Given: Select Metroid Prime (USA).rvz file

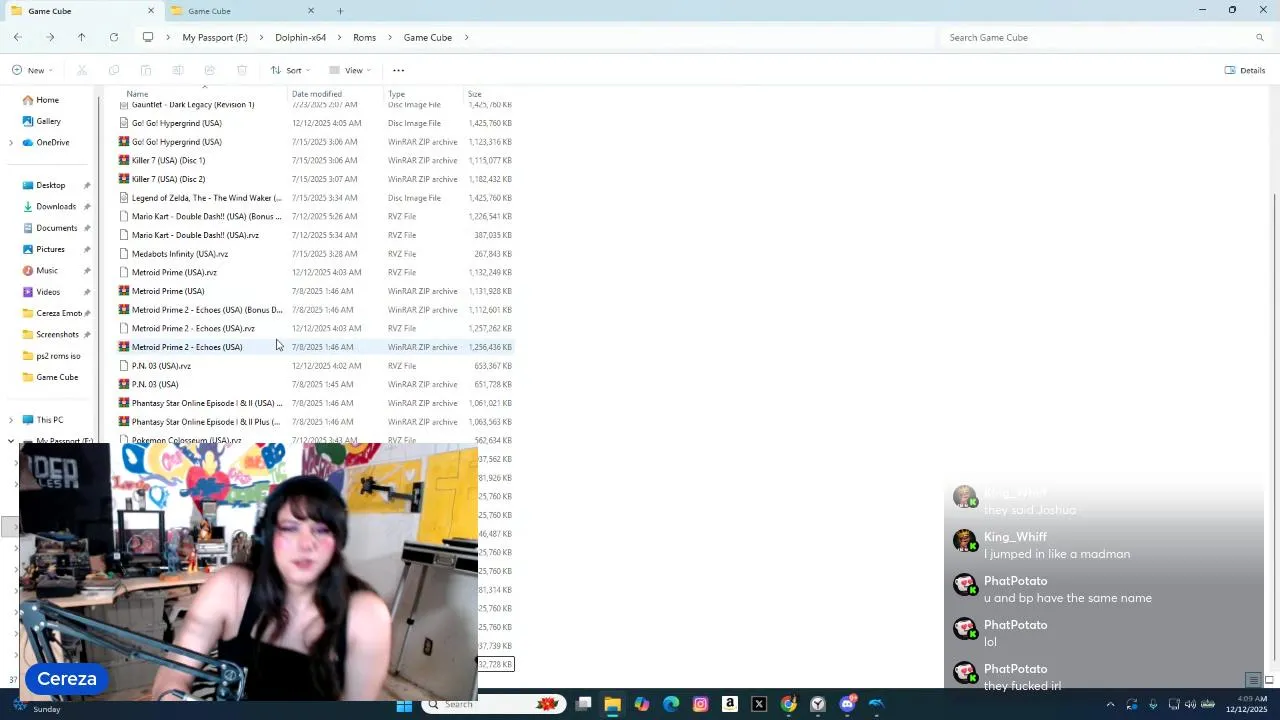Looking at the screenshot, I should click(315, 272).
